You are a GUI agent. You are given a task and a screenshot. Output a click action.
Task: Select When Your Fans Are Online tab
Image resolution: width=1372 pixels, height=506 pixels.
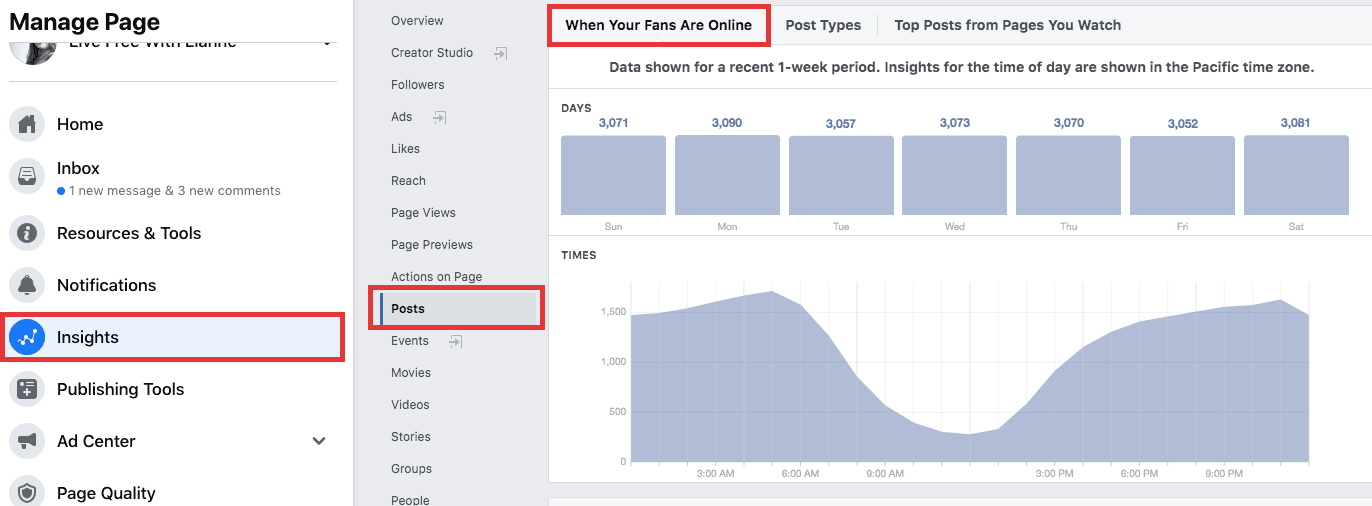pos(658,25)
